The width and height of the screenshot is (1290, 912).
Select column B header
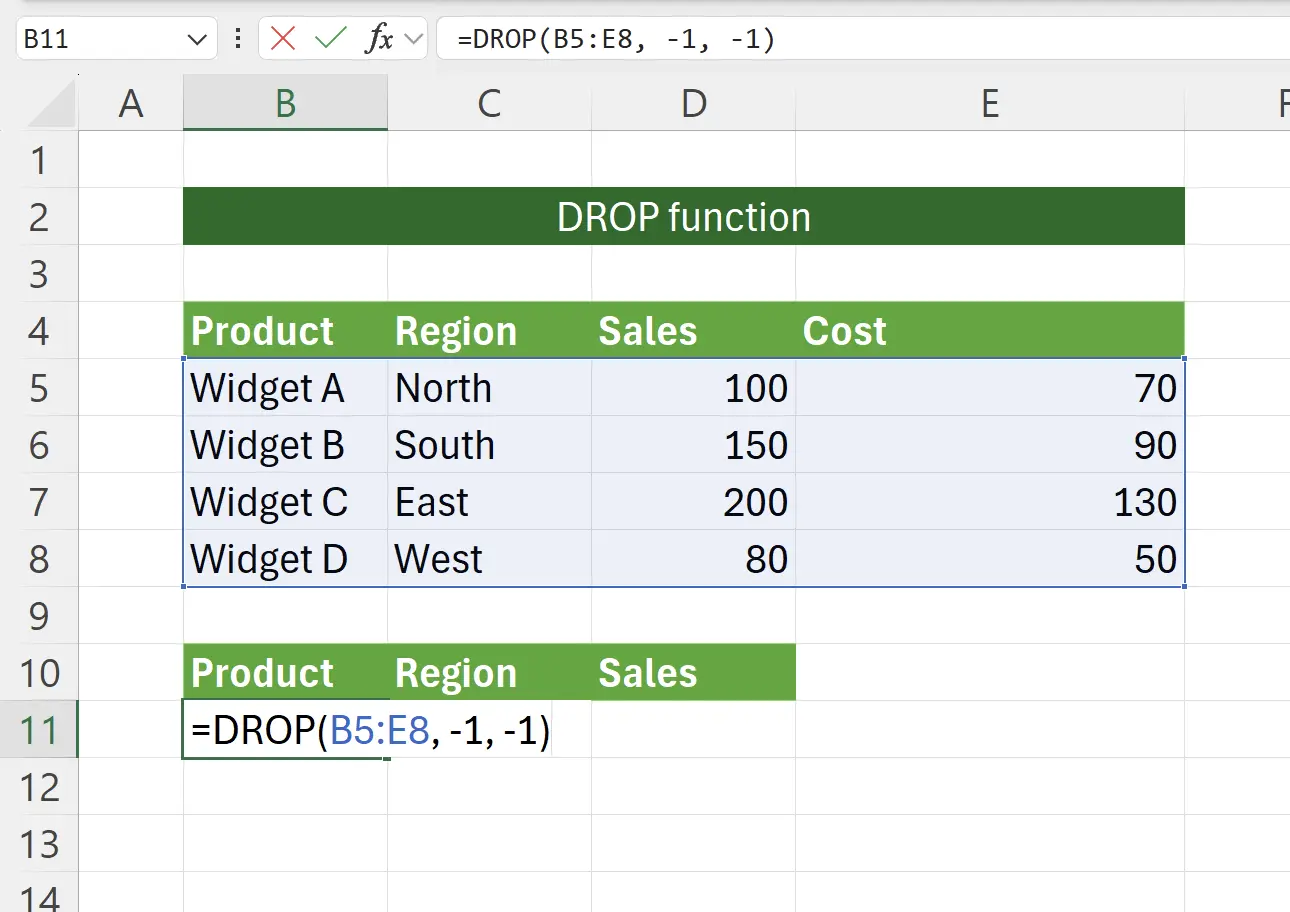(285, 103)
